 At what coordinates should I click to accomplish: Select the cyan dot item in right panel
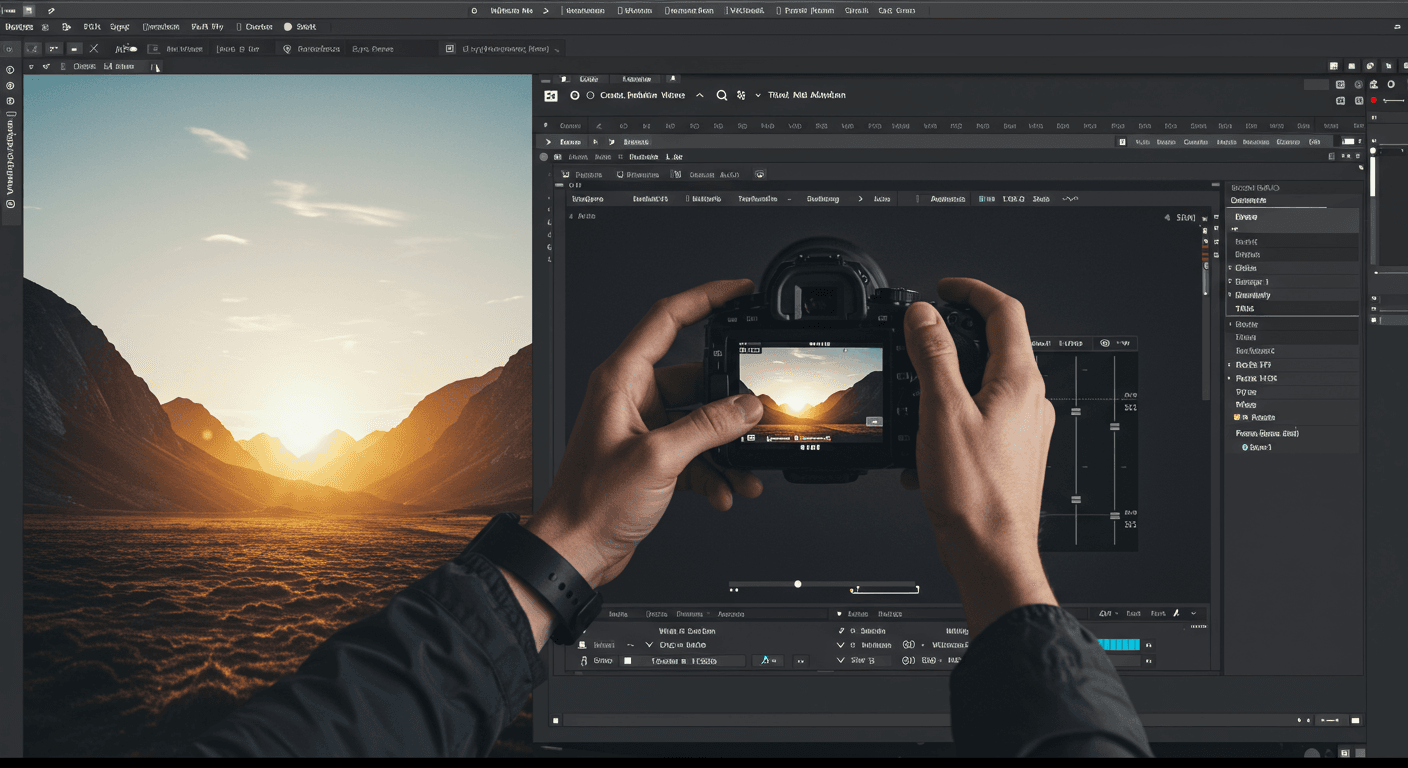(x=1245, y=447)
